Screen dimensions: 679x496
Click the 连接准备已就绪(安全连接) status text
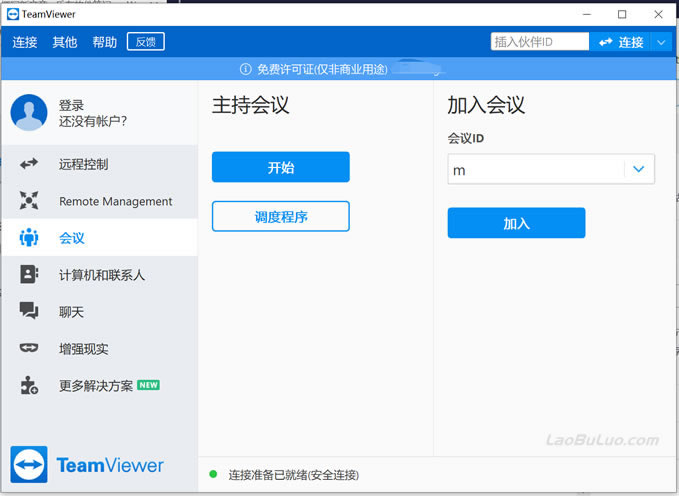(x=294, y=475)
